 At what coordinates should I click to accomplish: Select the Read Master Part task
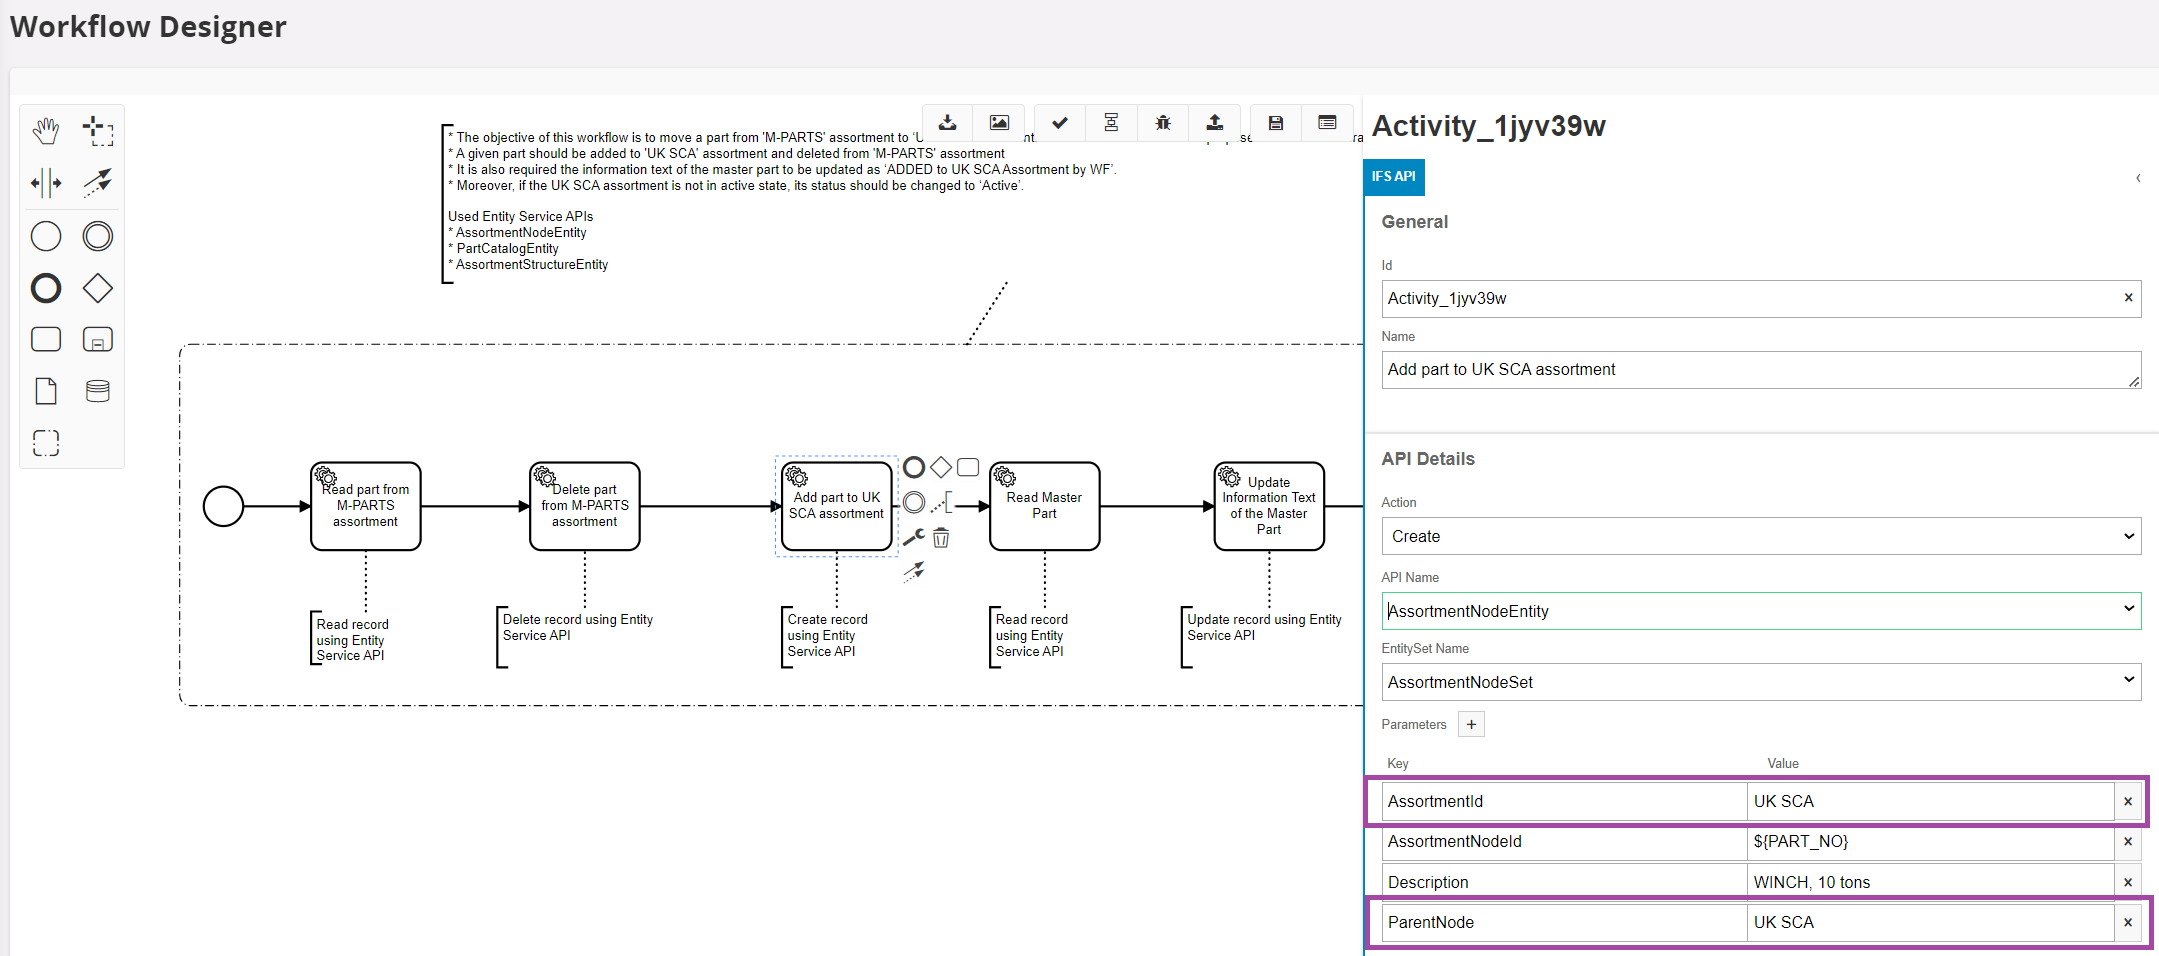click(x=1044, y=506)
